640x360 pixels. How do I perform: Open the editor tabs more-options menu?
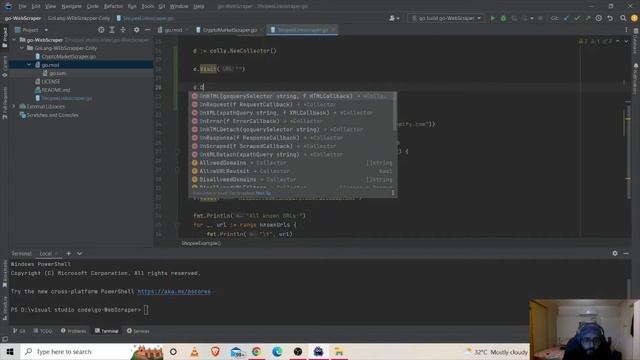point(626,30)
